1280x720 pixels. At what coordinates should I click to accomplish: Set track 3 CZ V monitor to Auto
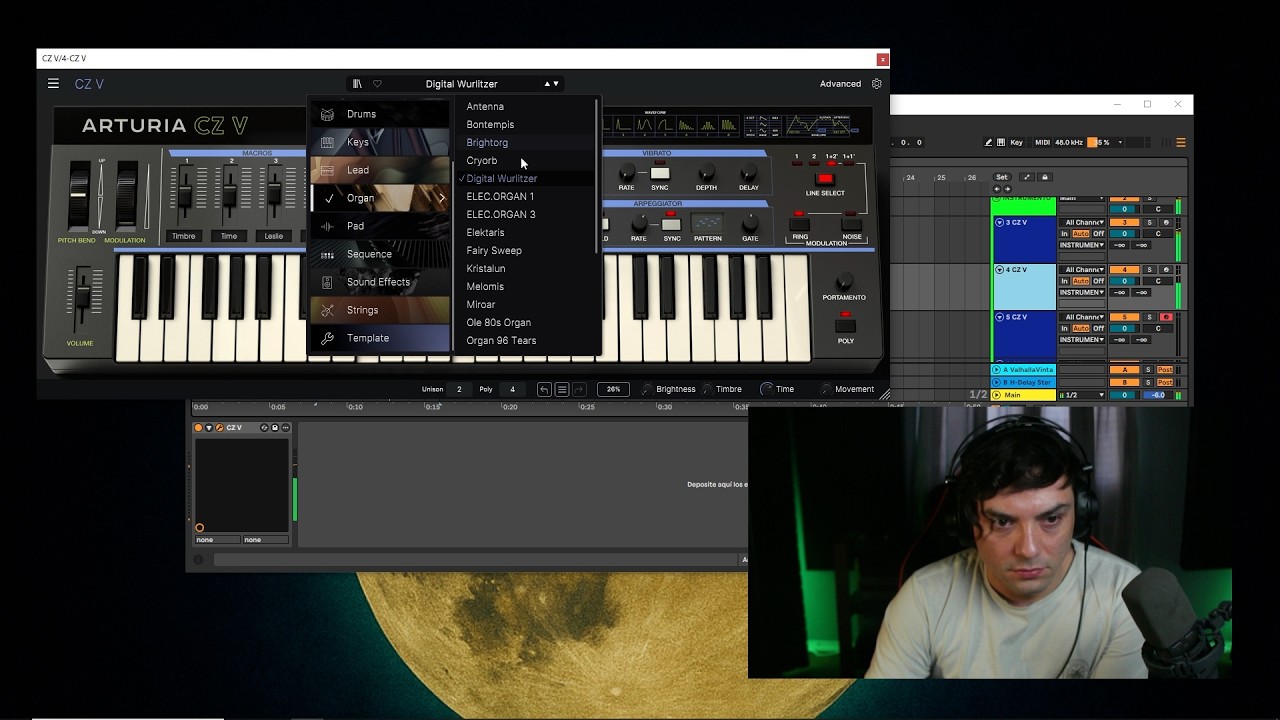click(x=1080, y=234)
